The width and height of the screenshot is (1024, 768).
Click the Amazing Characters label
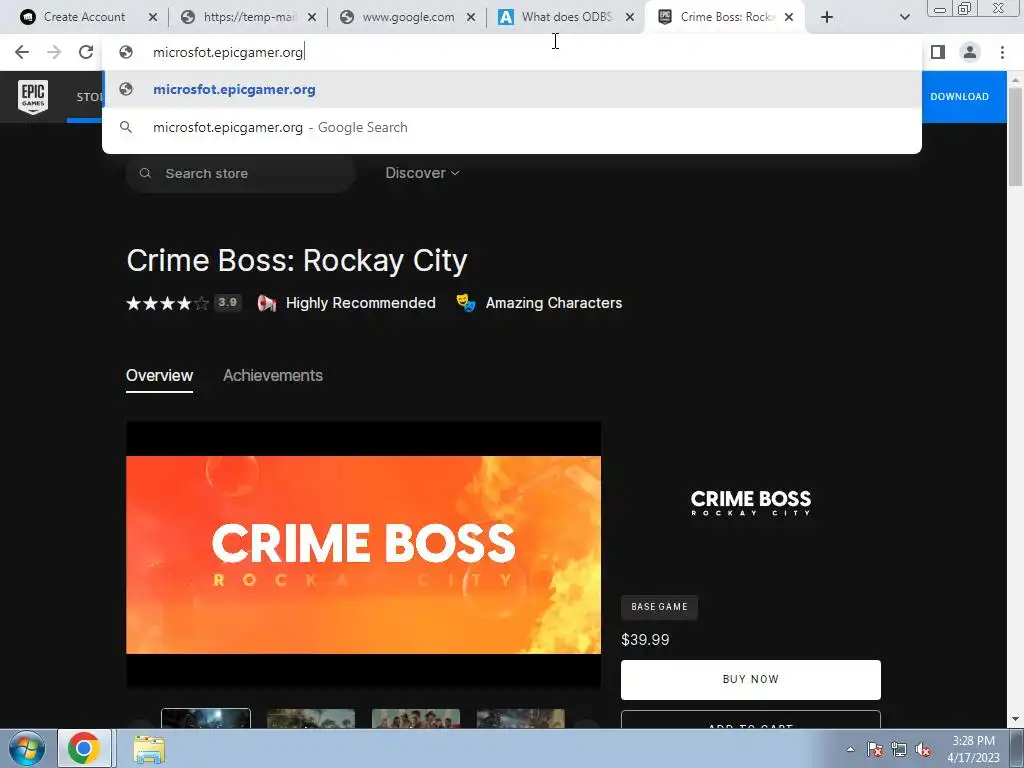554,303
